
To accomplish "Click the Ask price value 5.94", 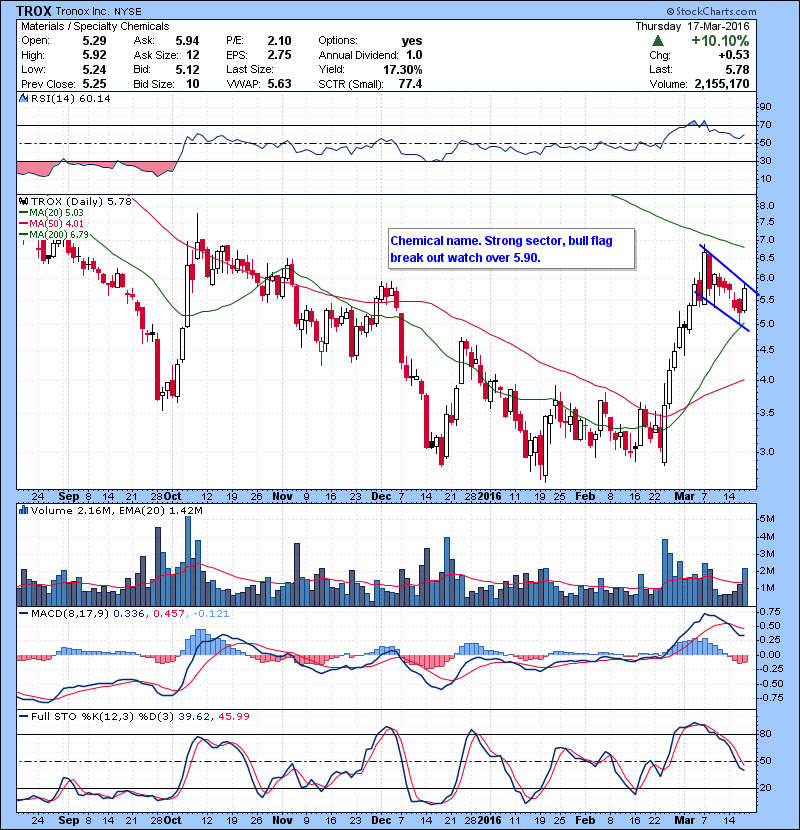I will pos(187,41).
